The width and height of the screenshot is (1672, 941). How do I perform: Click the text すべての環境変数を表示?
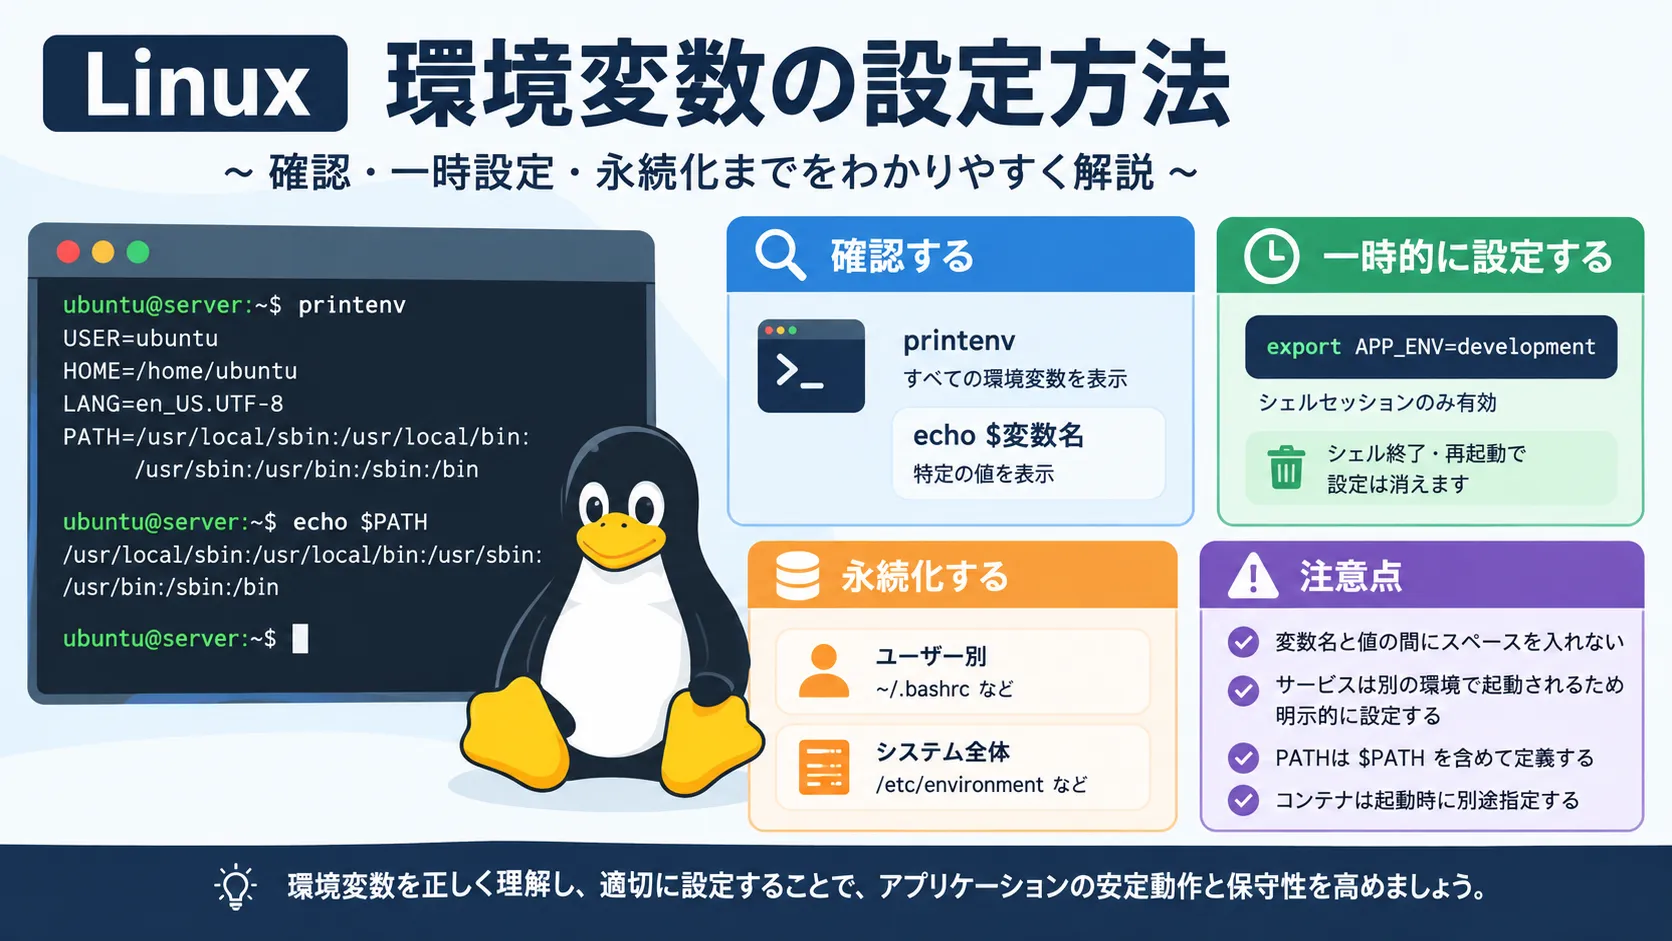pyautogui.click(x=1015, y=379)
